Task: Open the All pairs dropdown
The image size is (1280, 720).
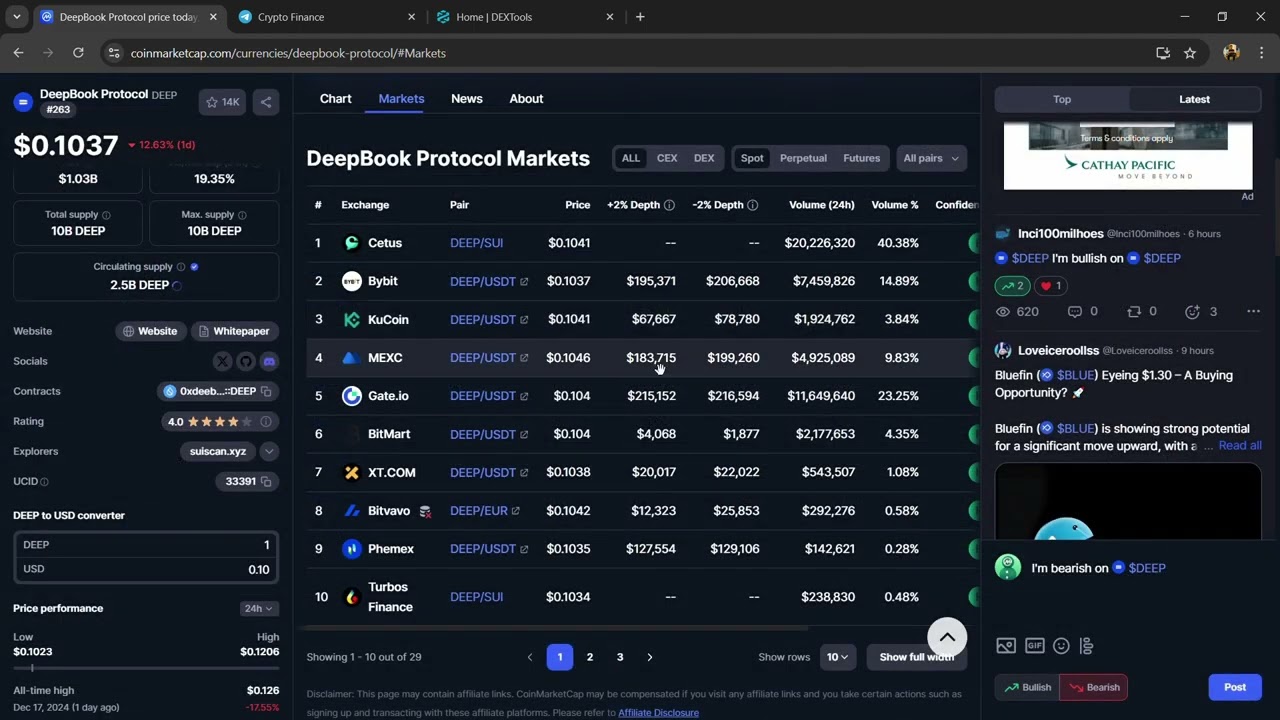Action: 931,158
